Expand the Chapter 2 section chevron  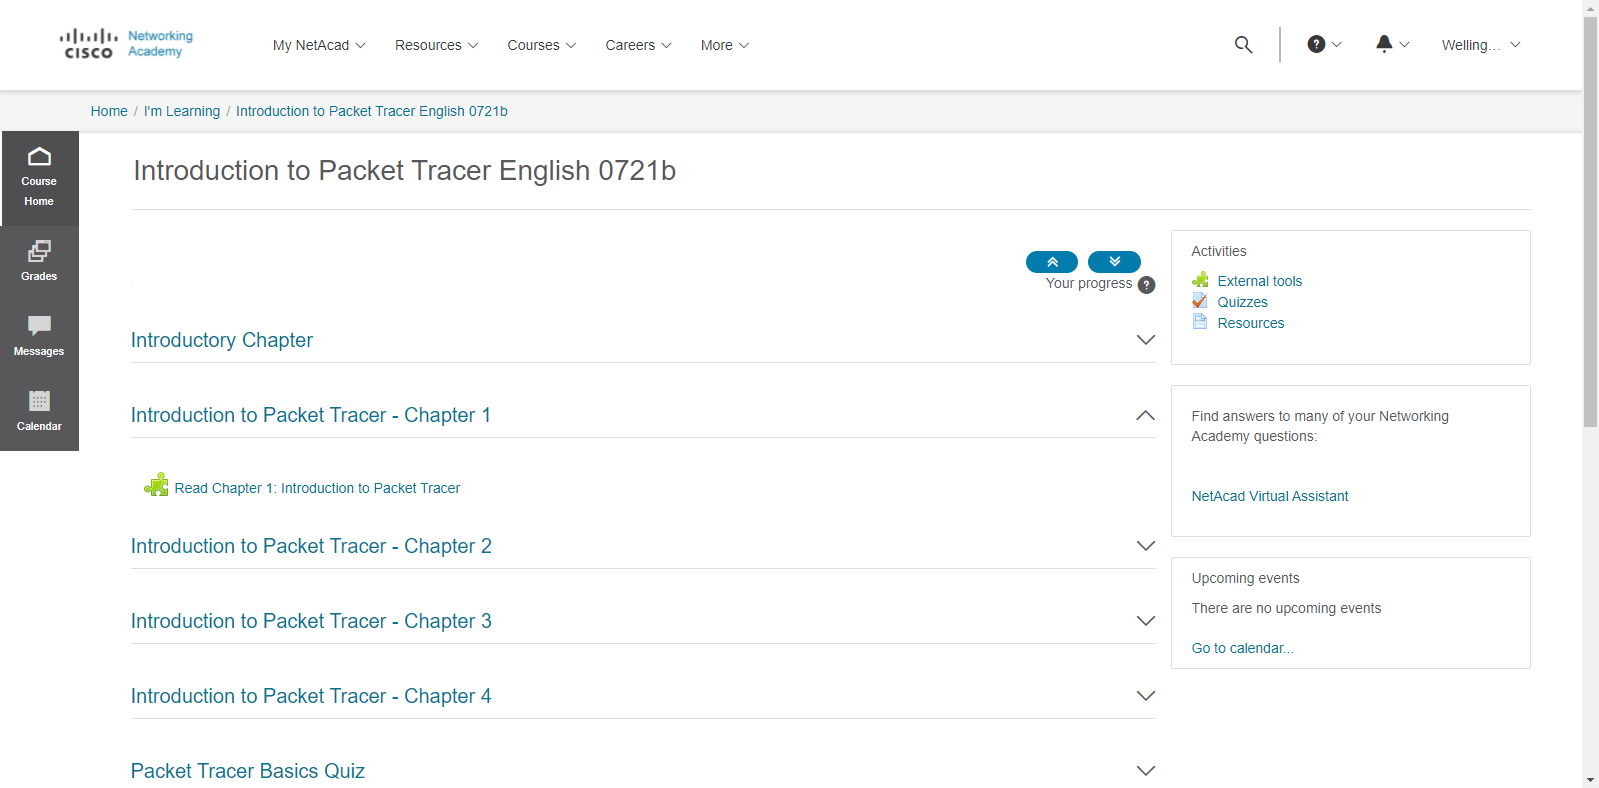point(1146,546)
